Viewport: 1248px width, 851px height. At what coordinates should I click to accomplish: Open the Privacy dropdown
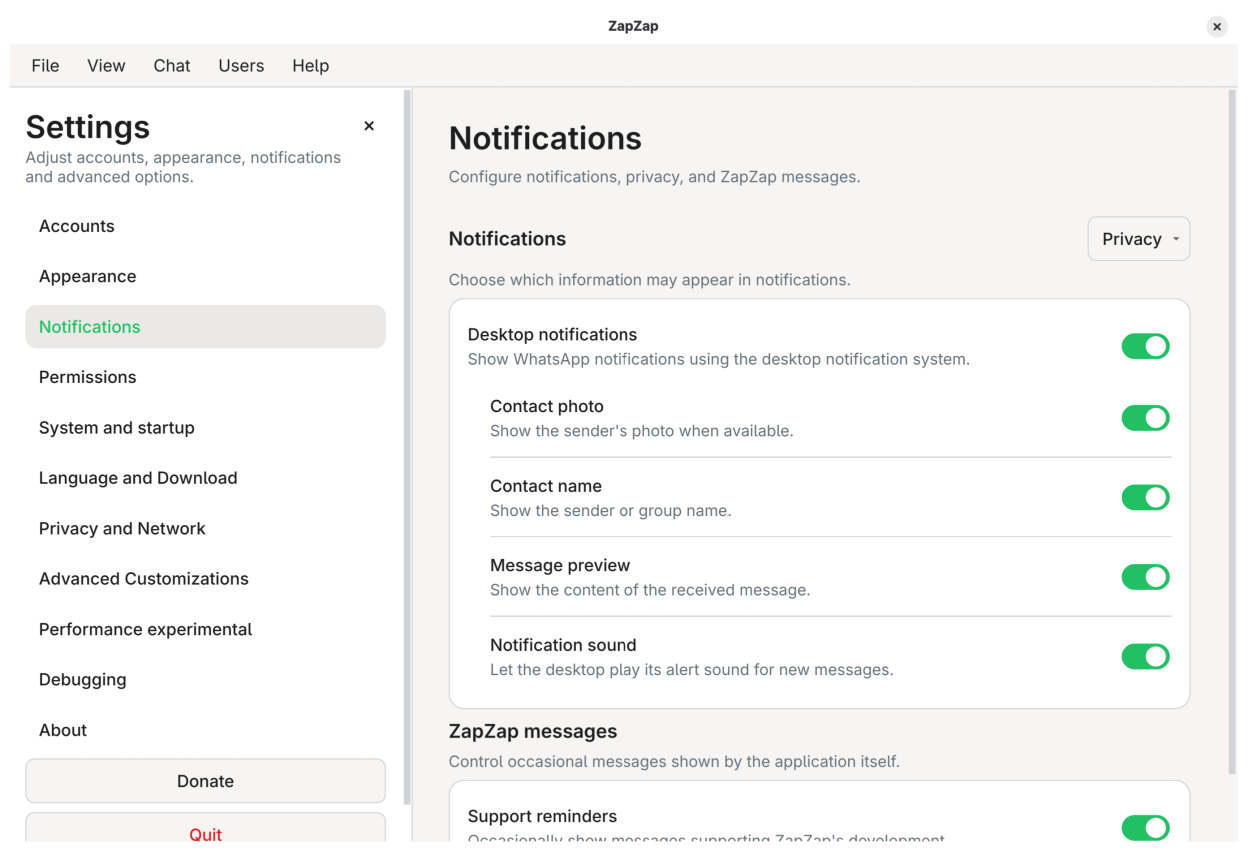[1139, 239]
